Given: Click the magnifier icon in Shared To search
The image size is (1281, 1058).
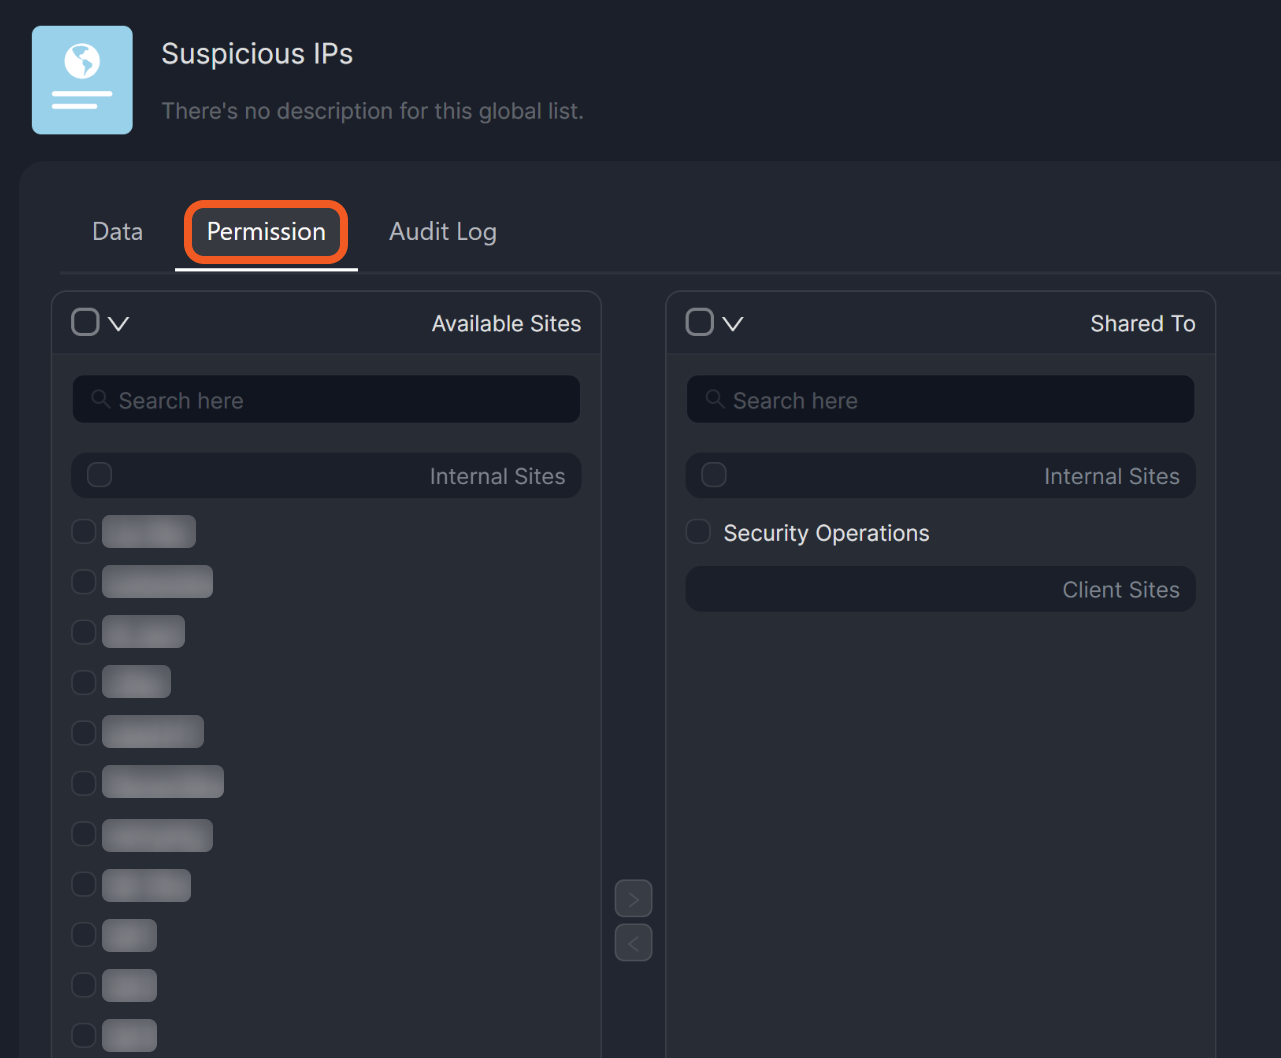Looking at the screenshot, I should pos(715,399).
